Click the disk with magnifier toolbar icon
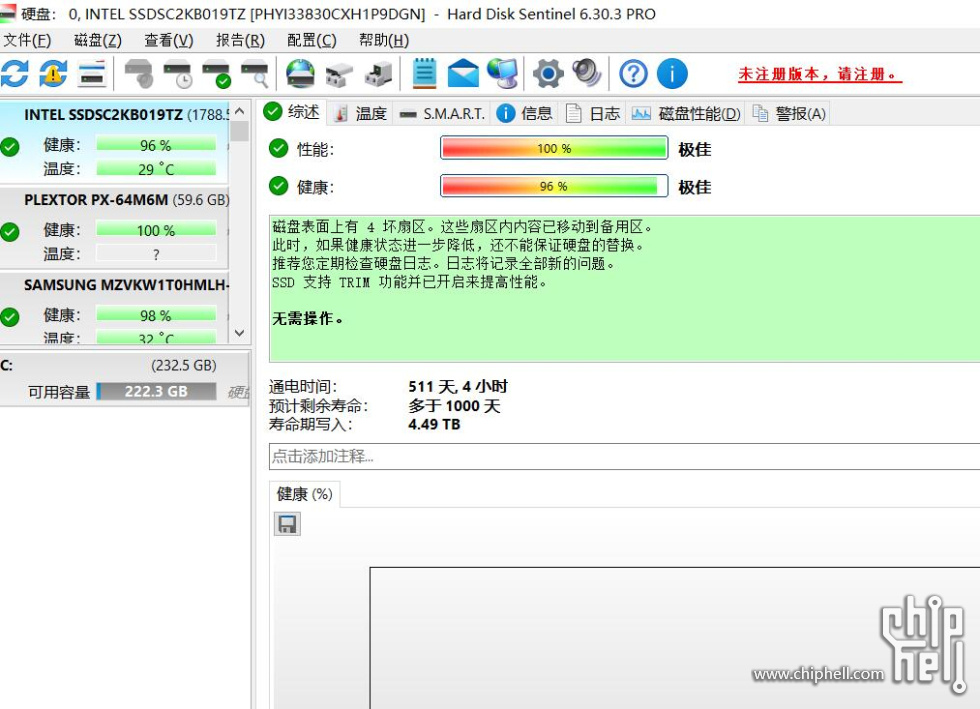 (255, 73)
